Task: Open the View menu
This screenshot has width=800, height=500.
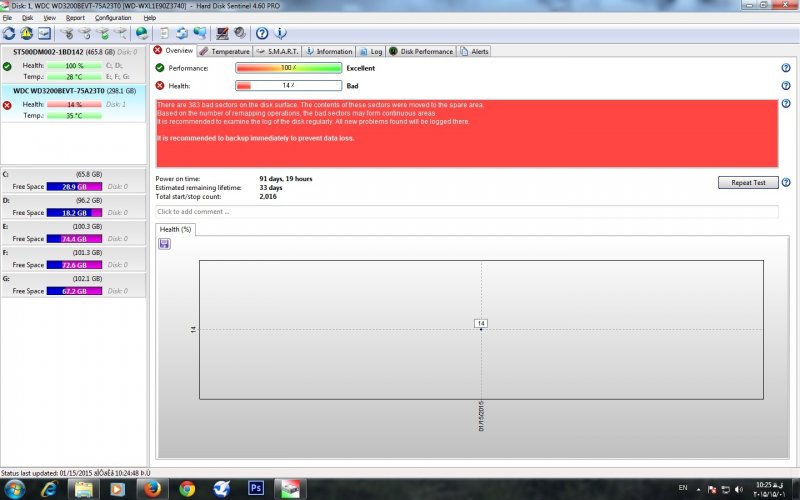Action: (49, 18)
